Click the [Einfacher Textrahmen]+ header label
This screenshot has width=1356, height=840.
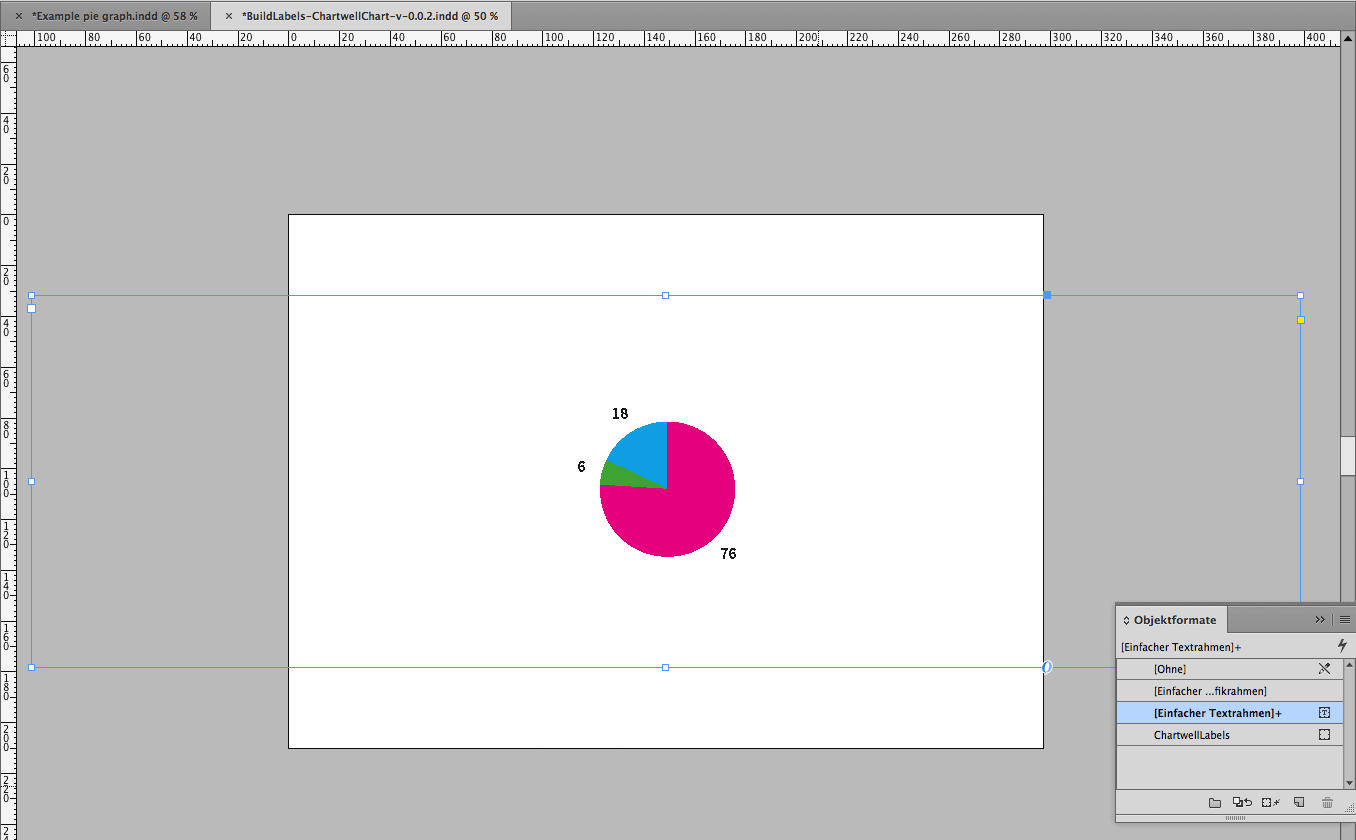tap(1181, 647)
